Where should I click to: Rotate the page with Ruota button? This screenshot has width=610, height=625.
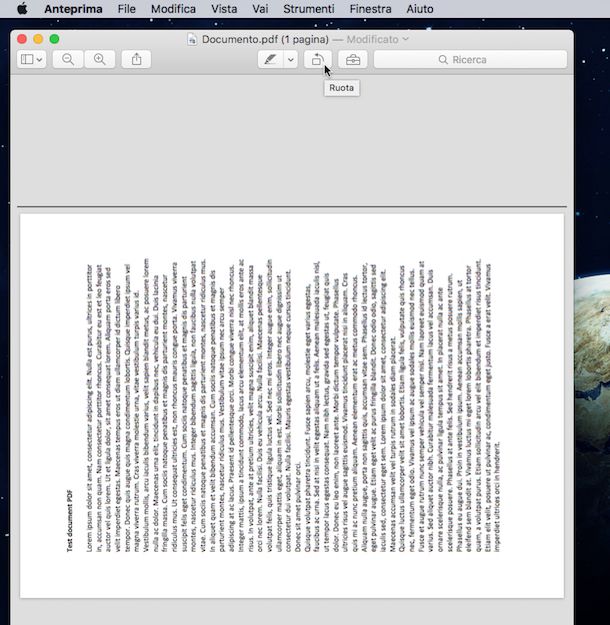tap(318, 59)
